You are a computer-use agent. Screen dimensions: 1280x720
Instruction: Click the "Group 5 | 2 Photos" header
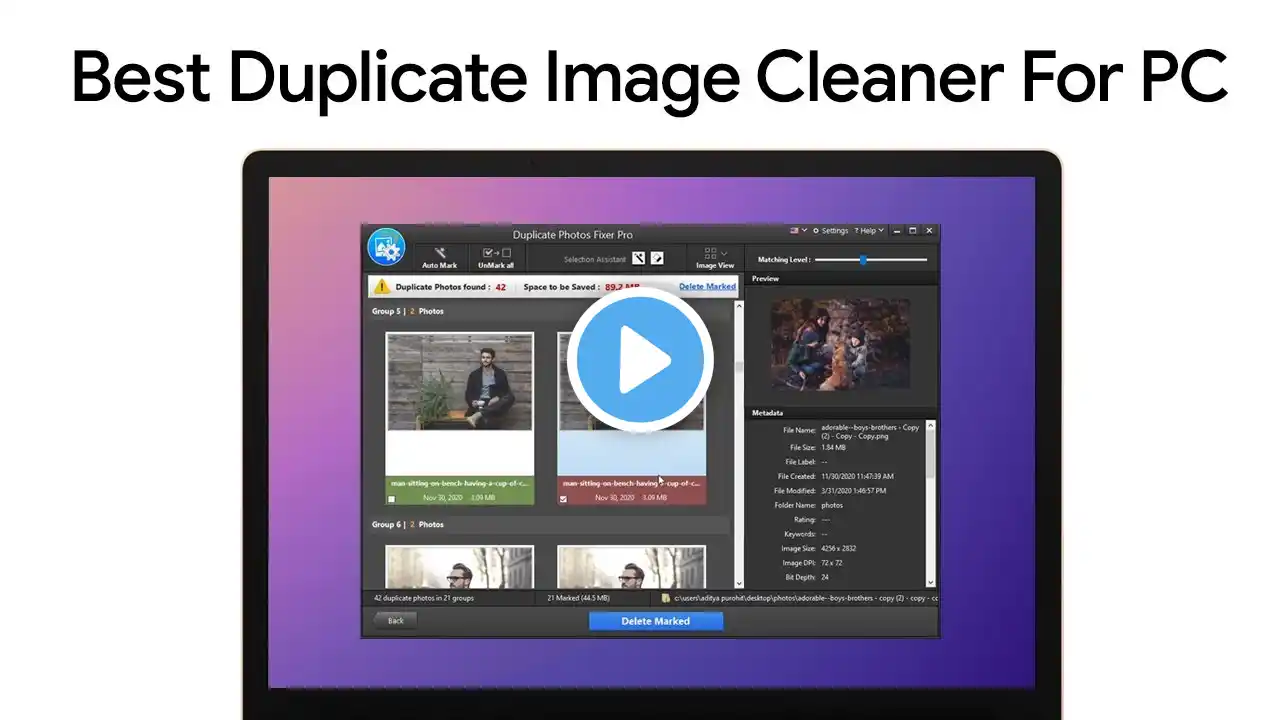(408, 311)
